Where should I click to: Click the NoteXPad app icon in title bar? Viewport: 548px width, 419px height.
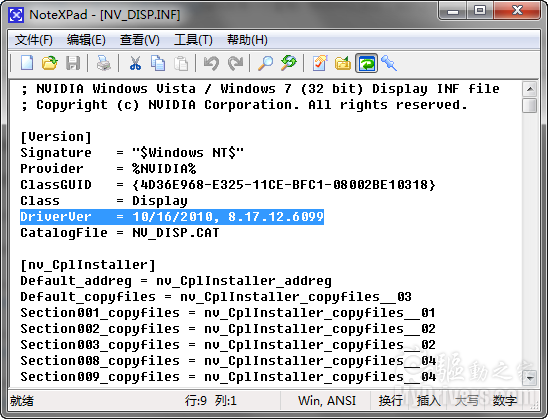pyautogui.click(x=16, y=15)
